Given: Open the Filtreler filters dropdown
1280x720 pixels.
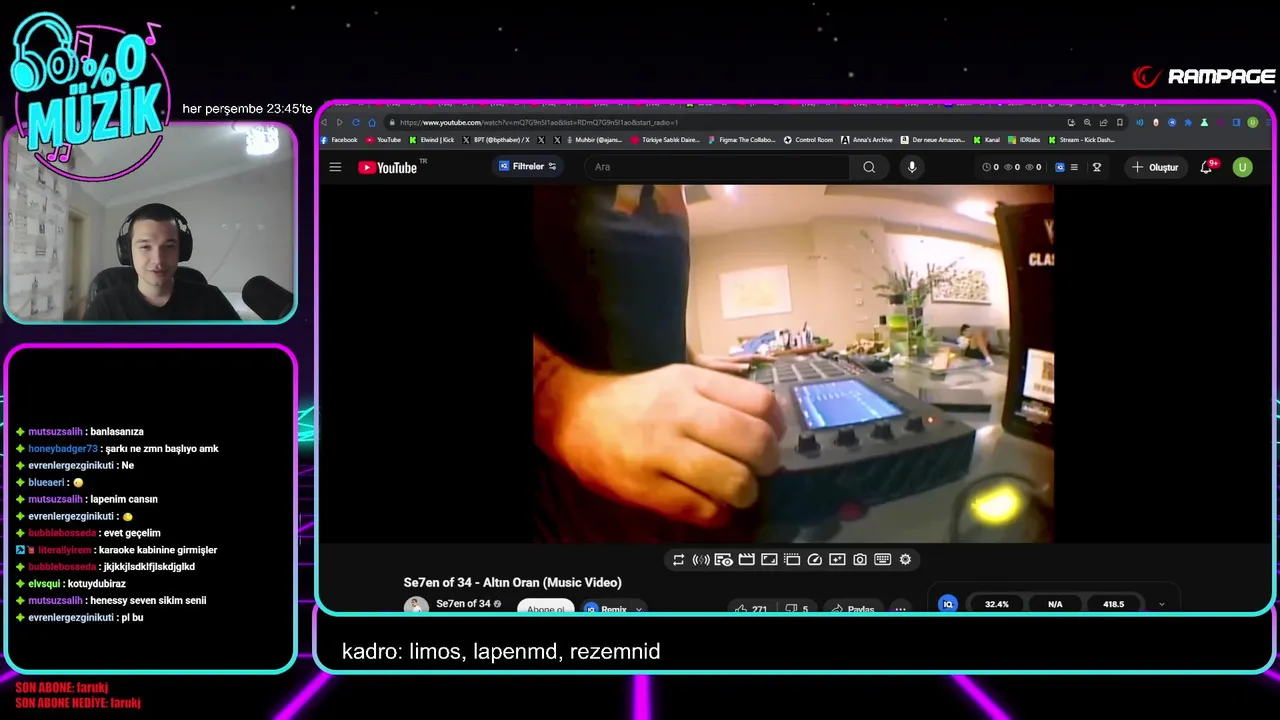Looking at the screenshot, I should click(528, 167).
